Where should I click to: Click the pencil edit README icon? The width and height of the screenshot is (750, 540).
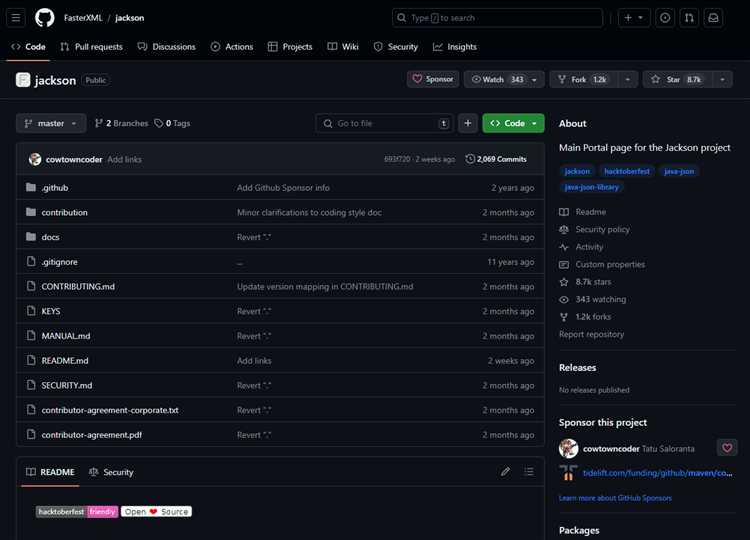[x=505, y=472]
